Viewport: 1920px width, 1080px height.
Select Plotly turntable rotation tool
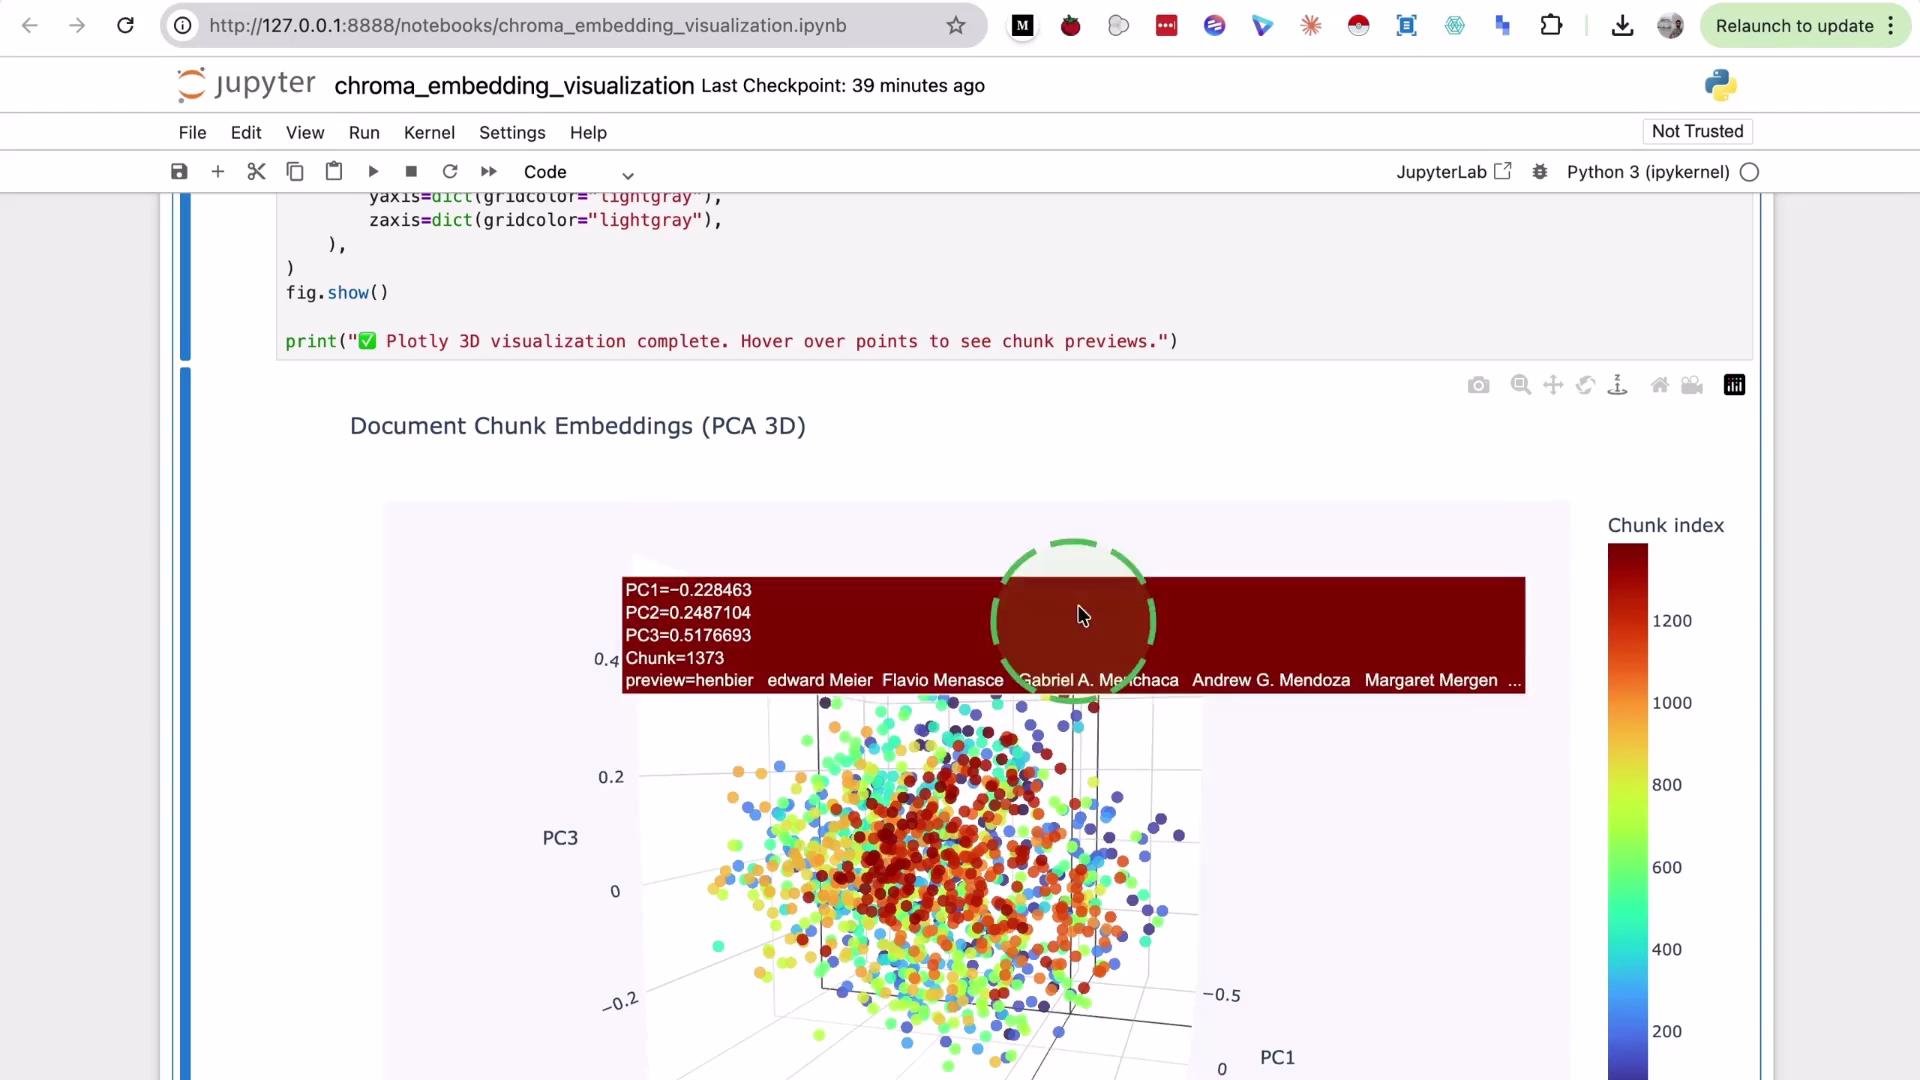(1617, 385)
